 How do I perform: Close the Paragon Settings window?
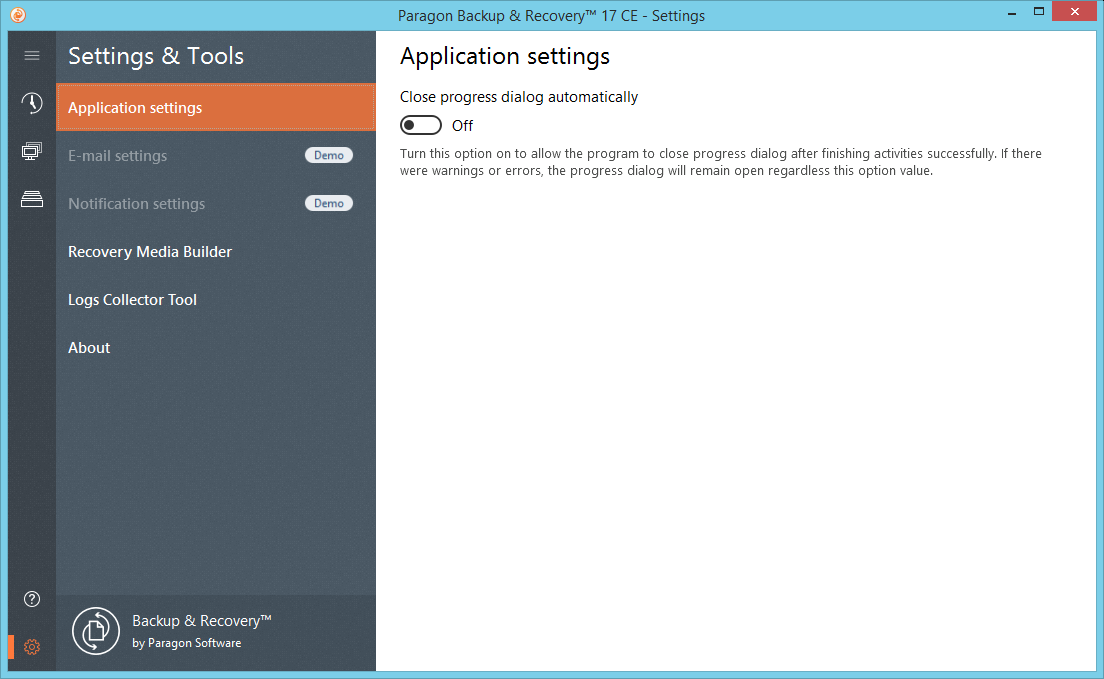click(1074, 11)
